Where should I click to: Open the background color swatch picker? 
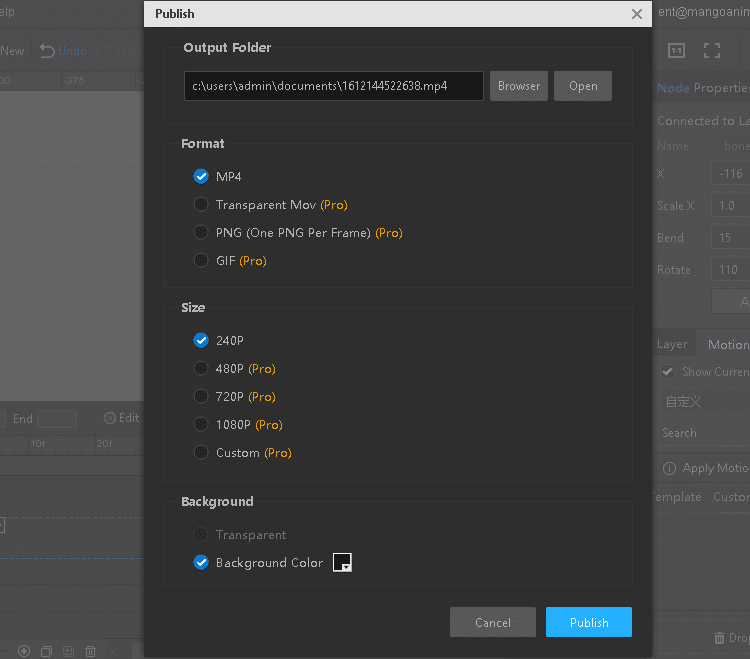click(x=342, y=563)
